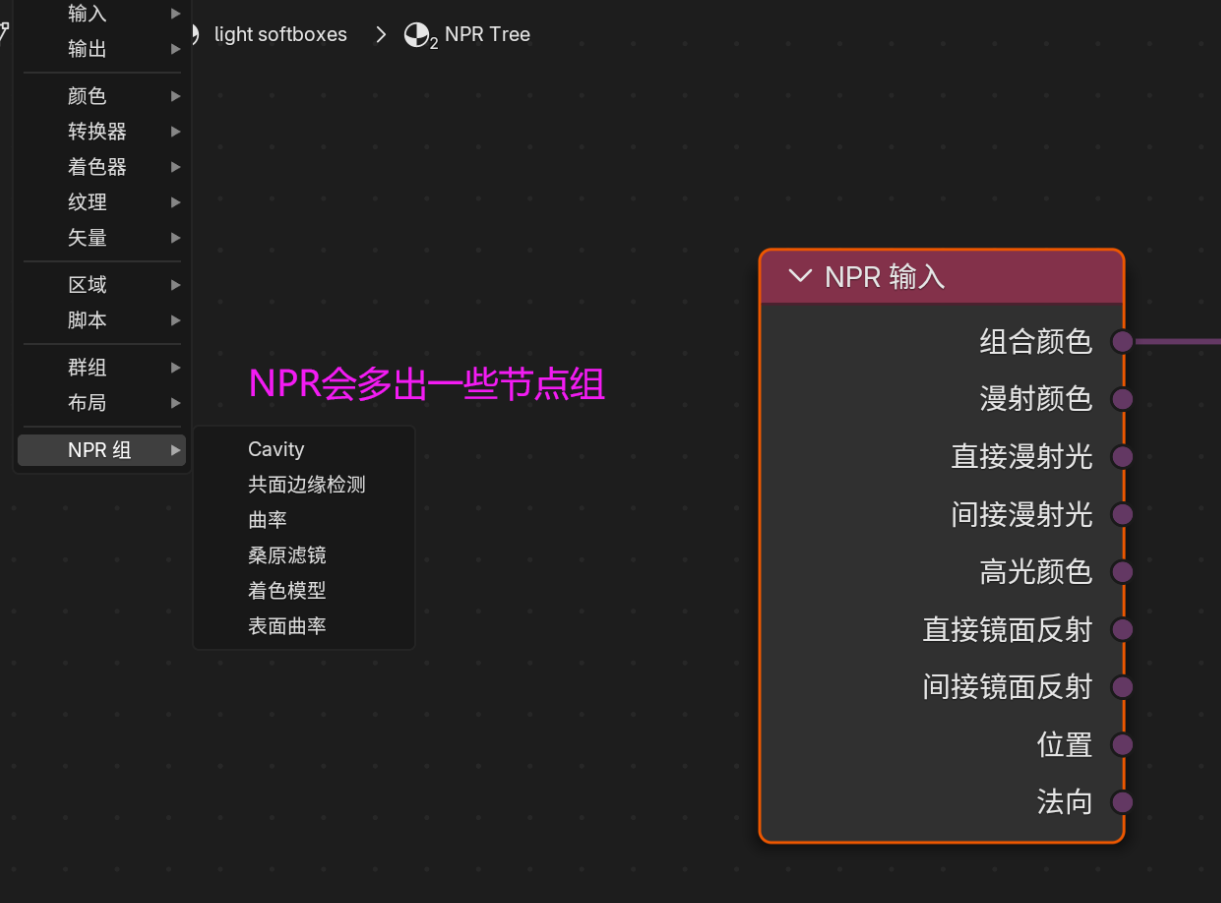Click the 直接镜面反射 output socket
The height and width of the screenshot is (903, 1221).
(1122, 629)
